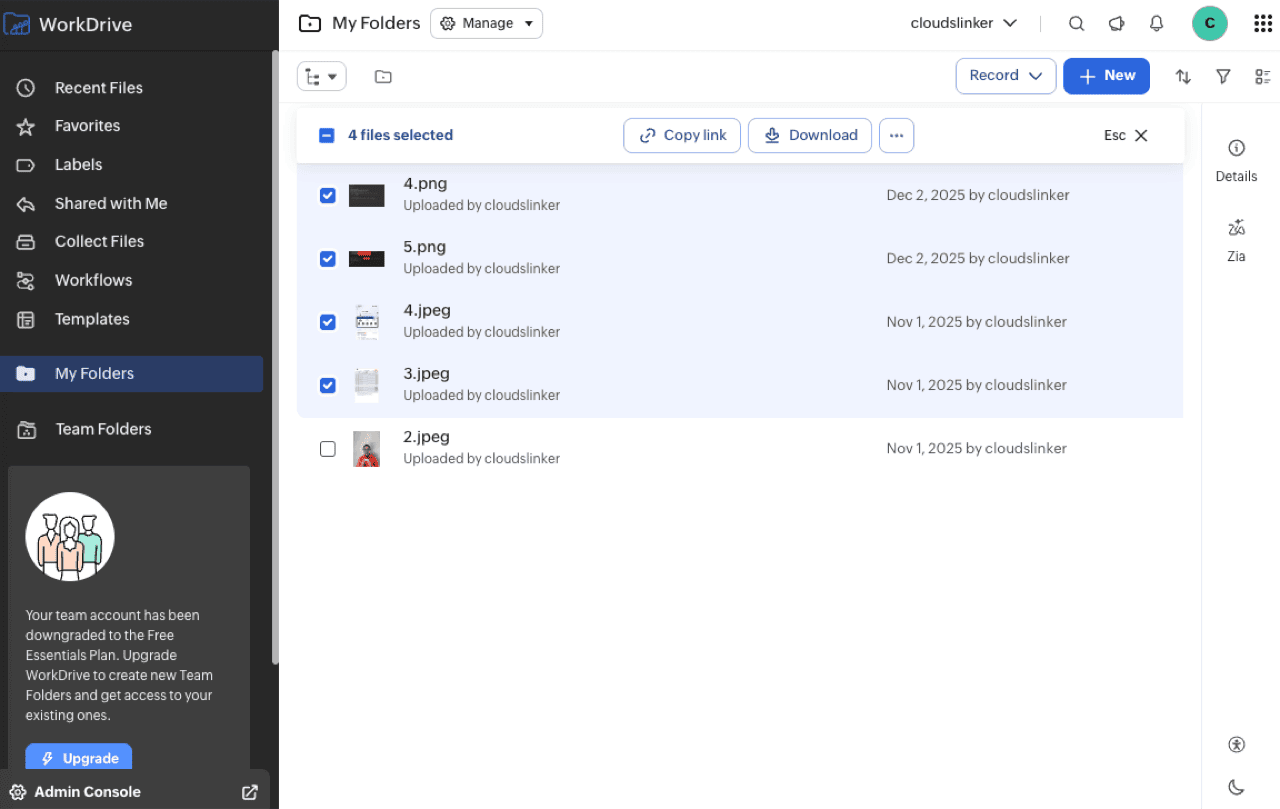Click the 4.jpeg file name
The width and height of the screenshot is (1280, 809).
(427, 310)
